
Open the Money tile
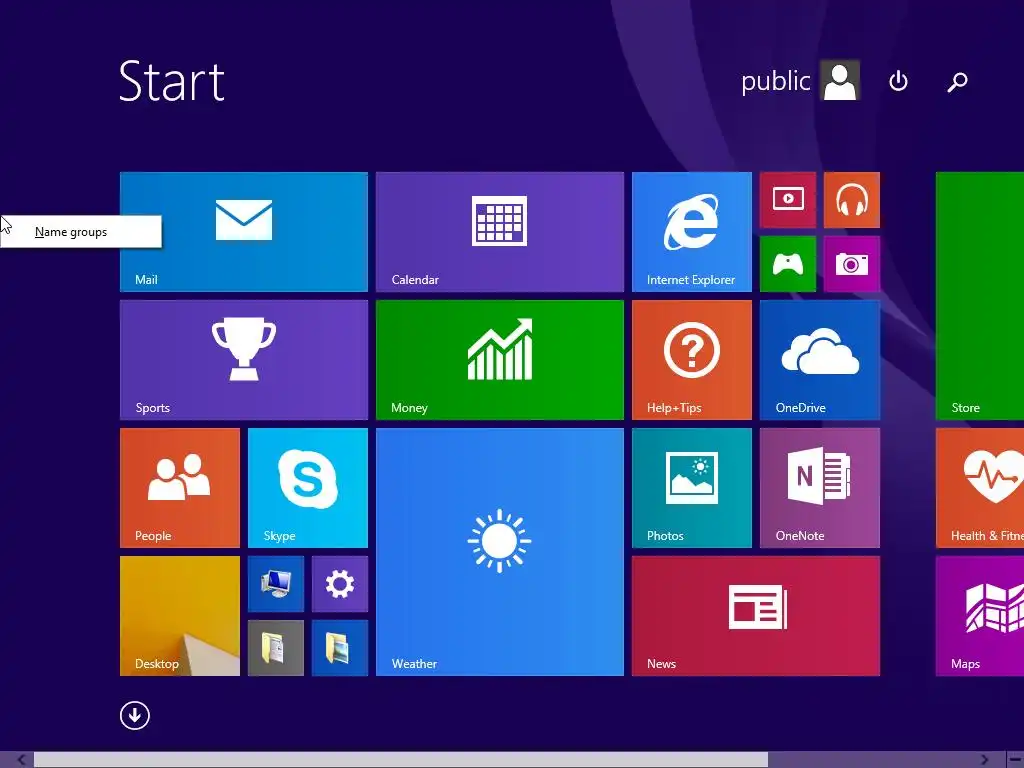pyautogui.click(x=500, y=360)
